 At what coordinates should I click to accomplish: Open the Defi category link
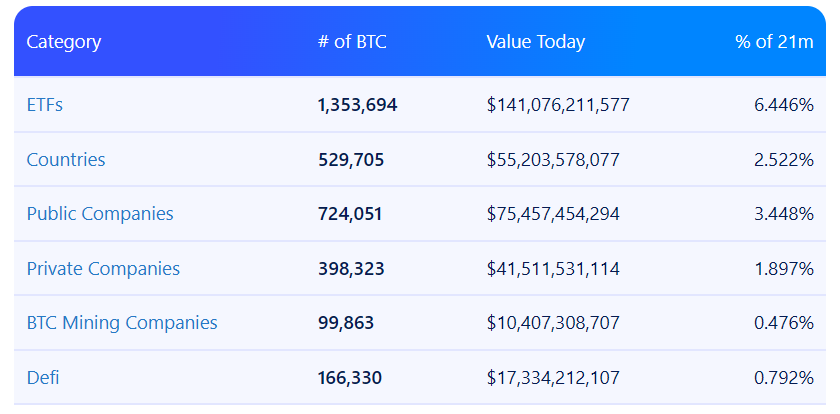[44, 378]
